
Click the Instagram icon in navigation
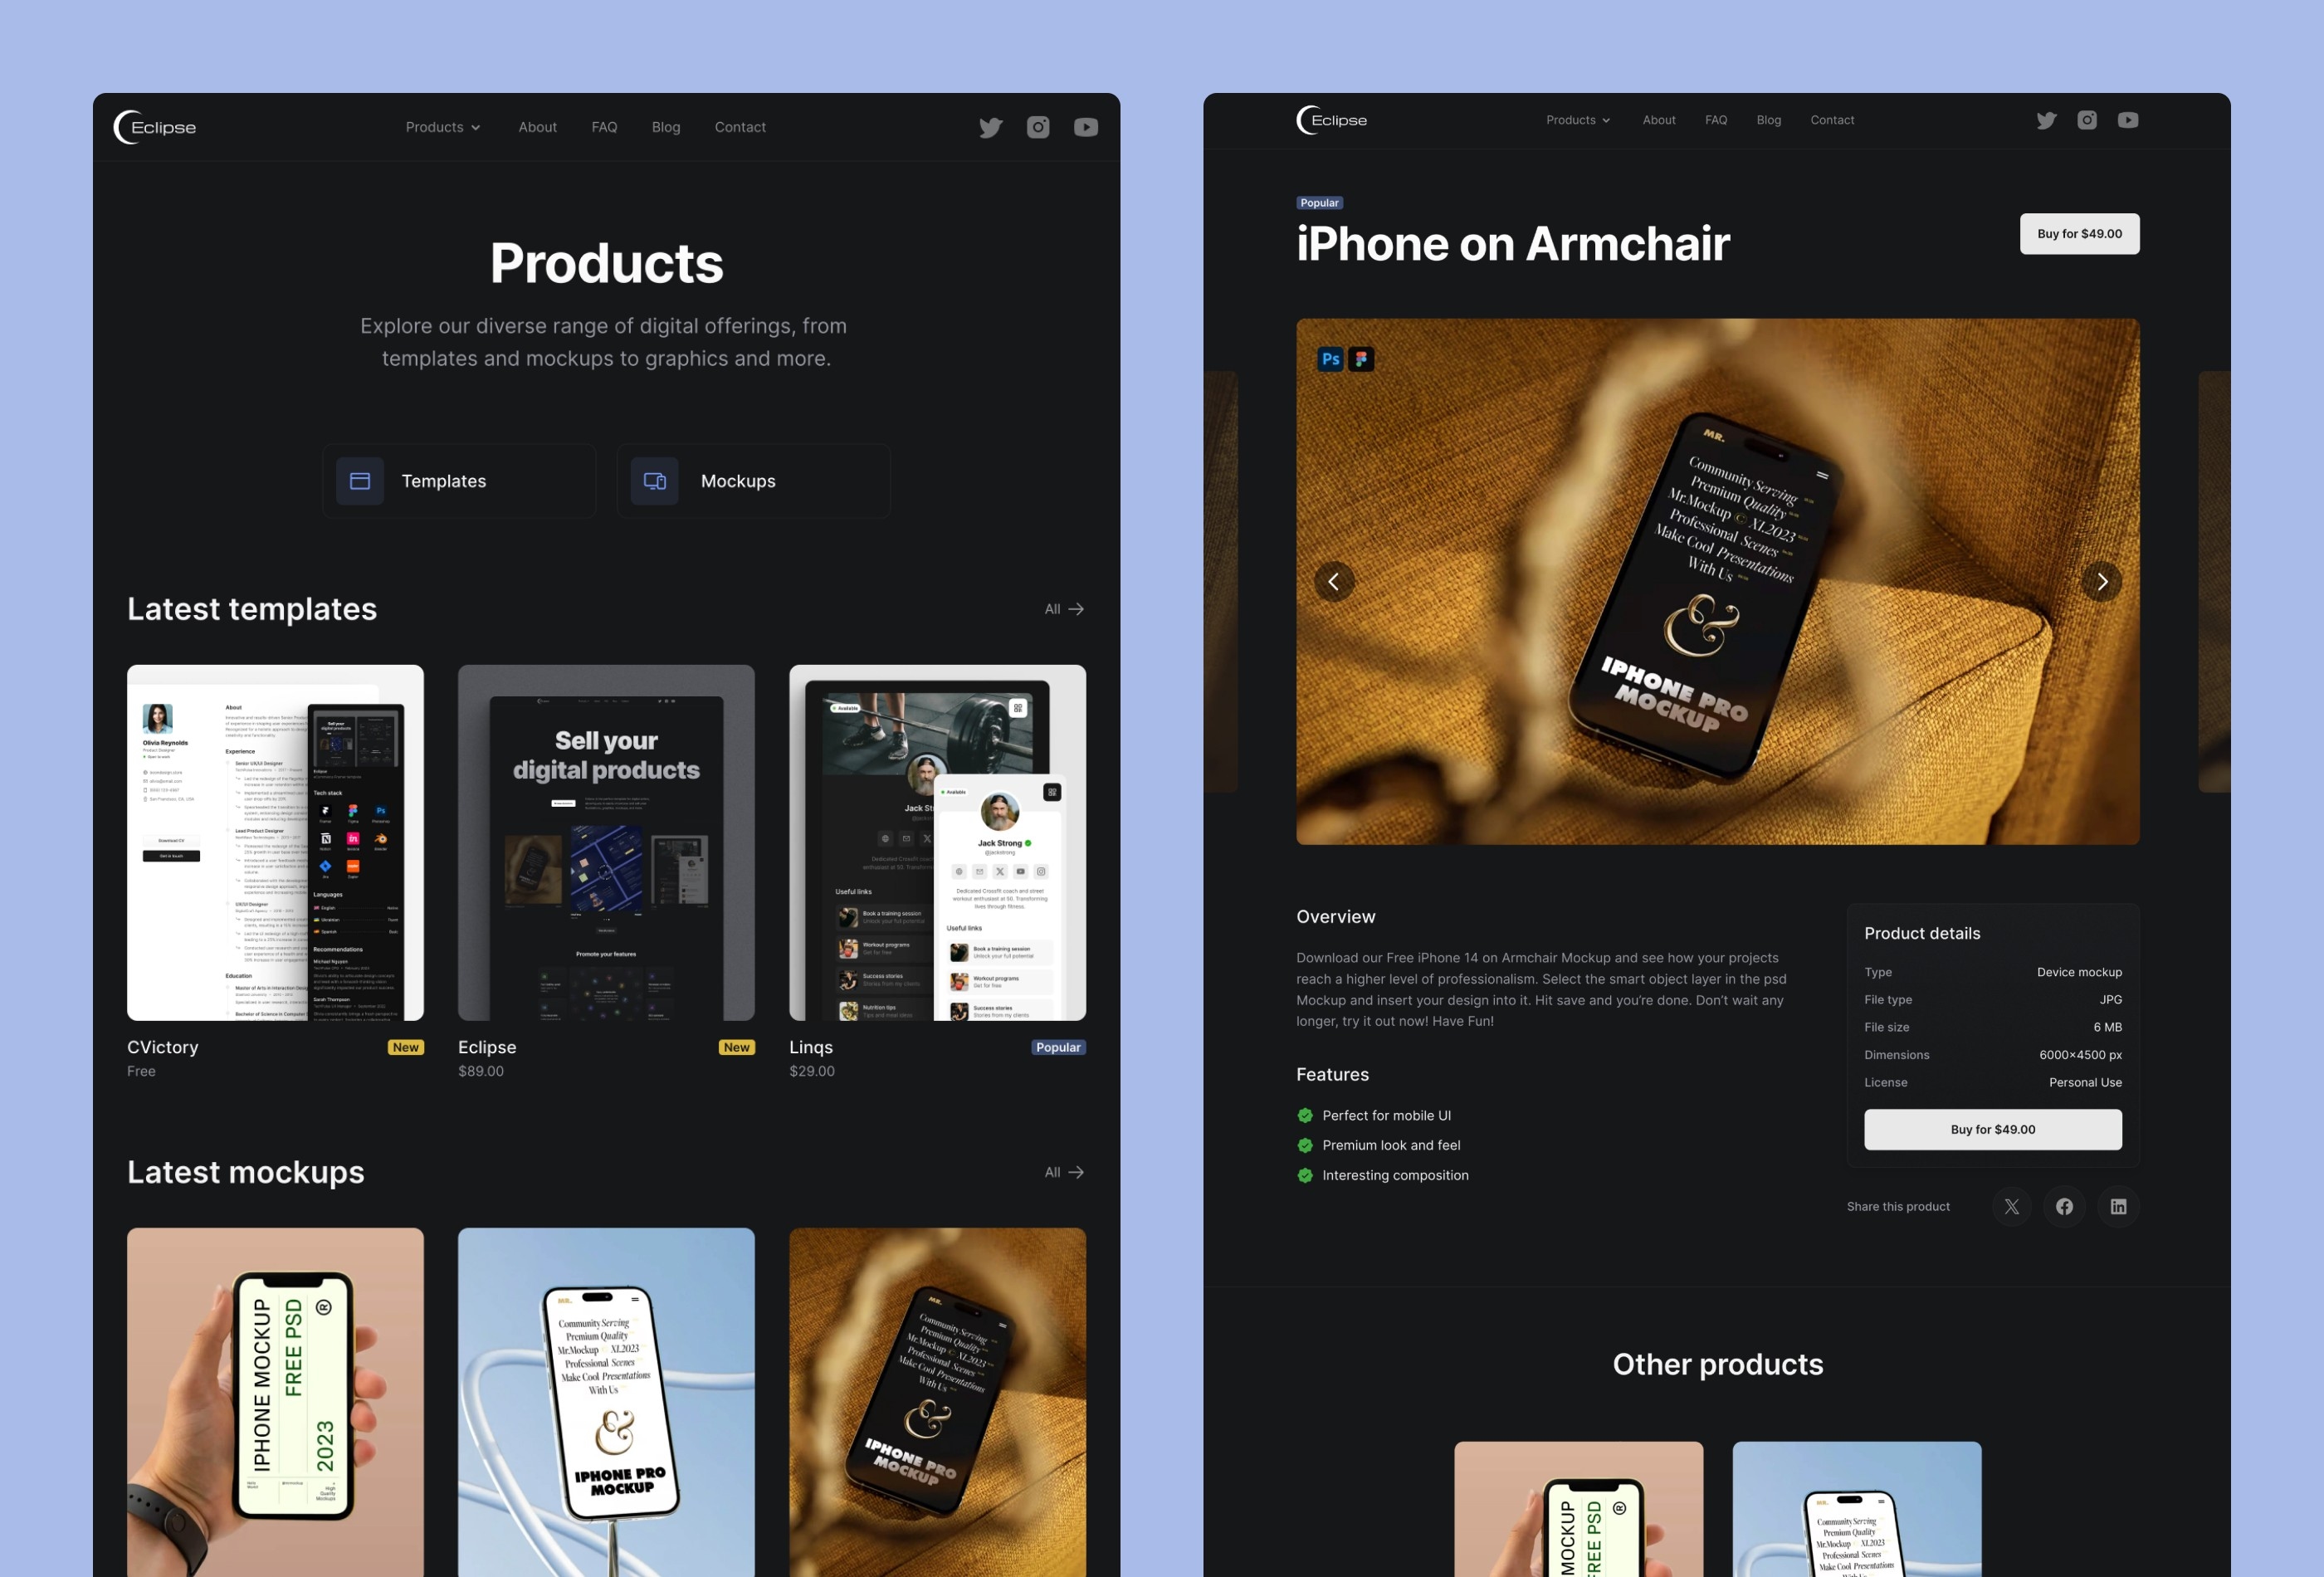tap(1038, 125)
